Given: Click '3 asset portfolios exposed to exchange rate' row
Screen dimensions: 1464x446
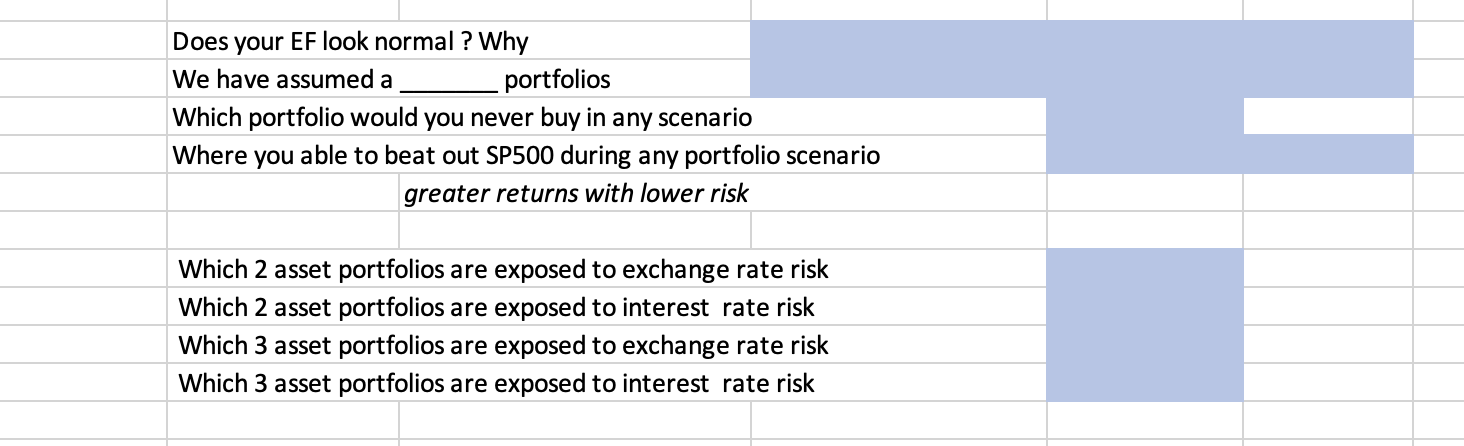Looking at the screenshot, I should 503,345.
